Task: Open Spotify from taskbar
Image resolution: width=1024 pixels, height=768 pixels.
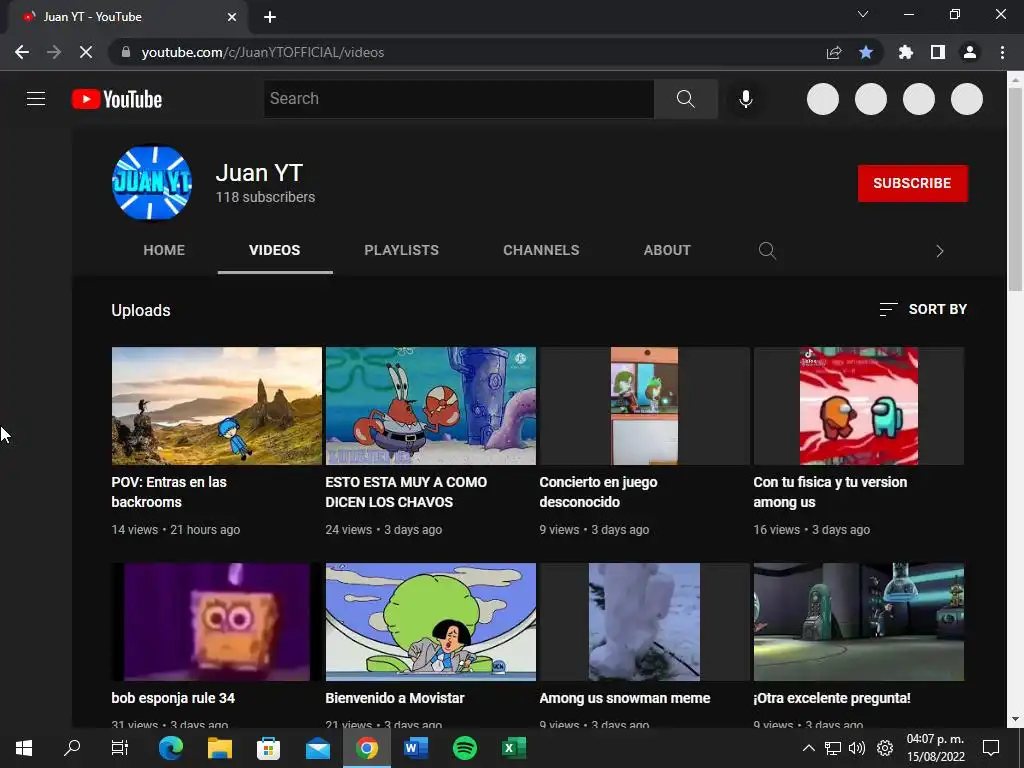Action: [x=464, y=748]
